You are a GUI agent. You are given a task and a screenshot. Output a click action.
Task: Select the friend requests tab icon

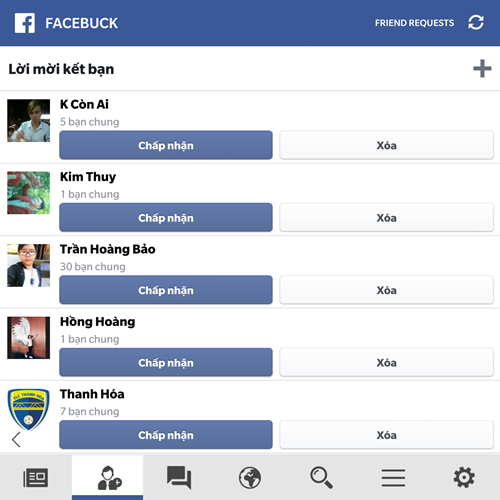pyautogui.click(x=109, y=478)
